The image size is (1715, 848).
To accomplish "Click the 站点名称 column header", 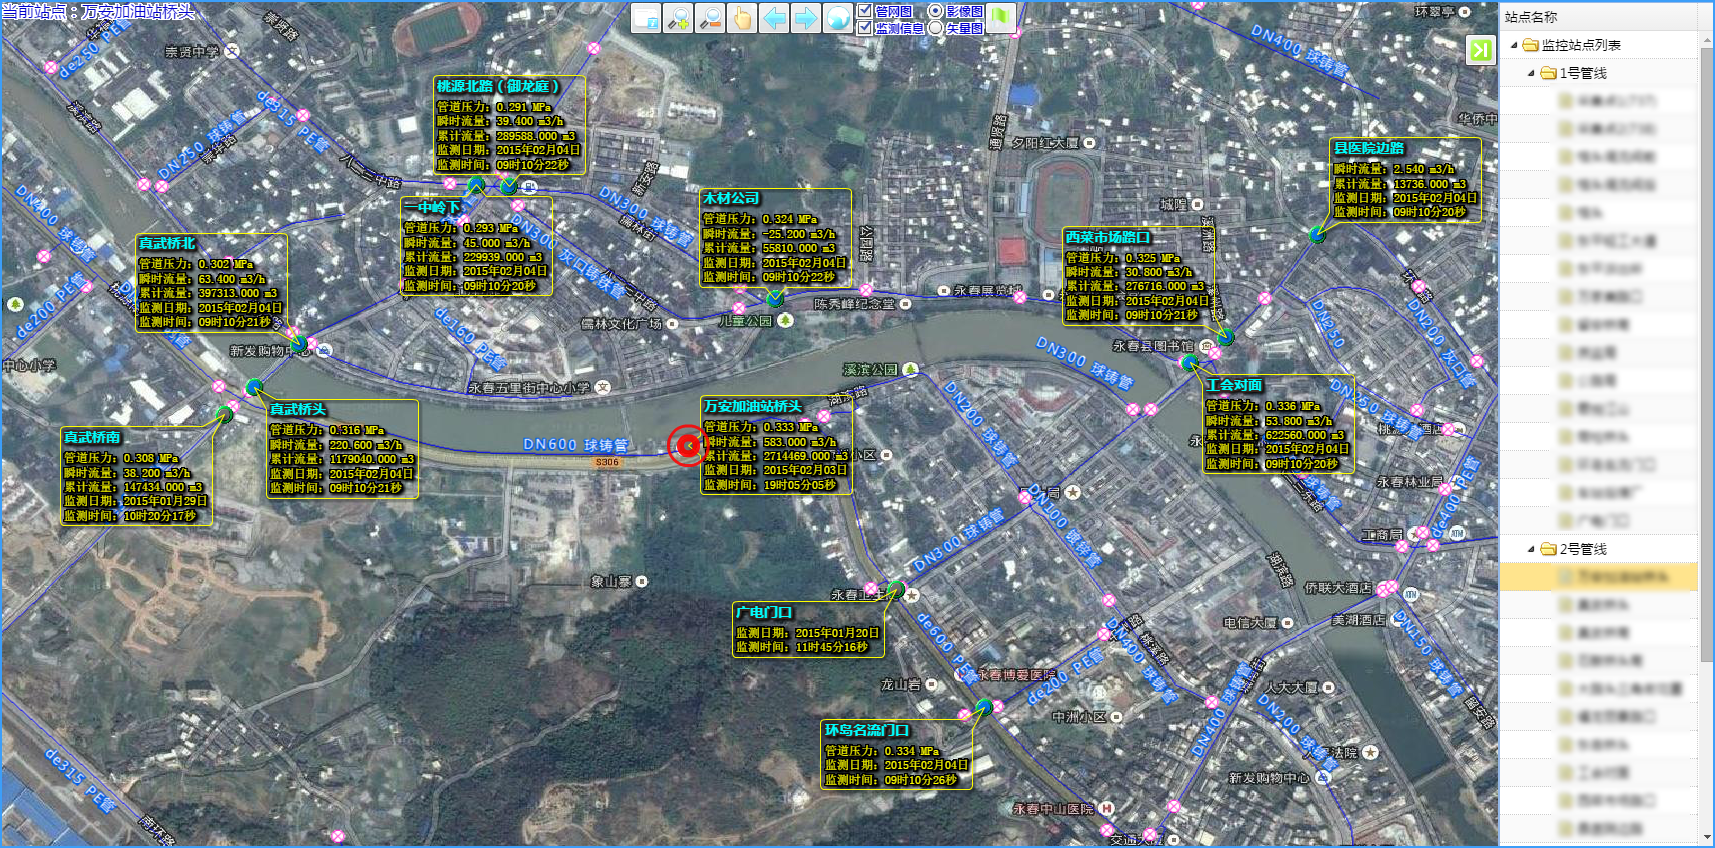I will click(1531, 17).
